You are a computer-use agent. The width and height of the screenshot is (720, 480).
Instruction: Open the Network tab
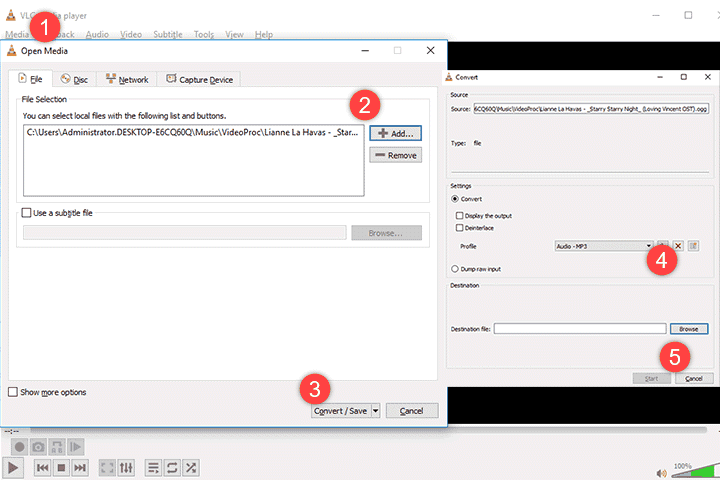tap(127, 79)
